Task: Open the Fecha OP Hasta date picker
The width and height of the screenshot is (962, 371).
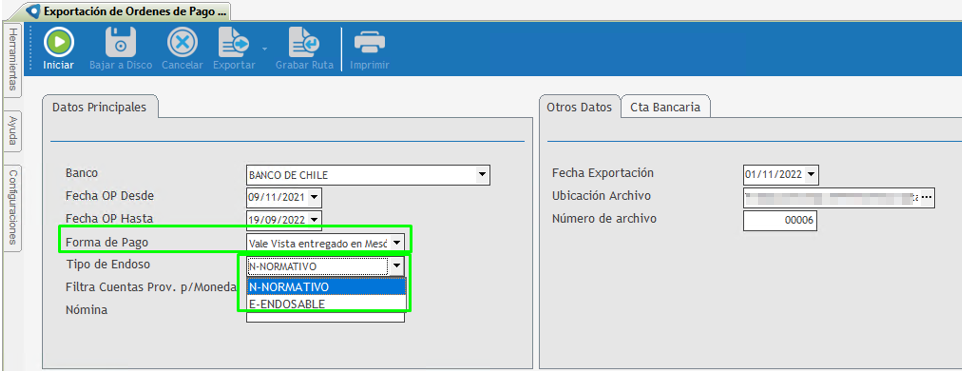Action: (314, 219)
